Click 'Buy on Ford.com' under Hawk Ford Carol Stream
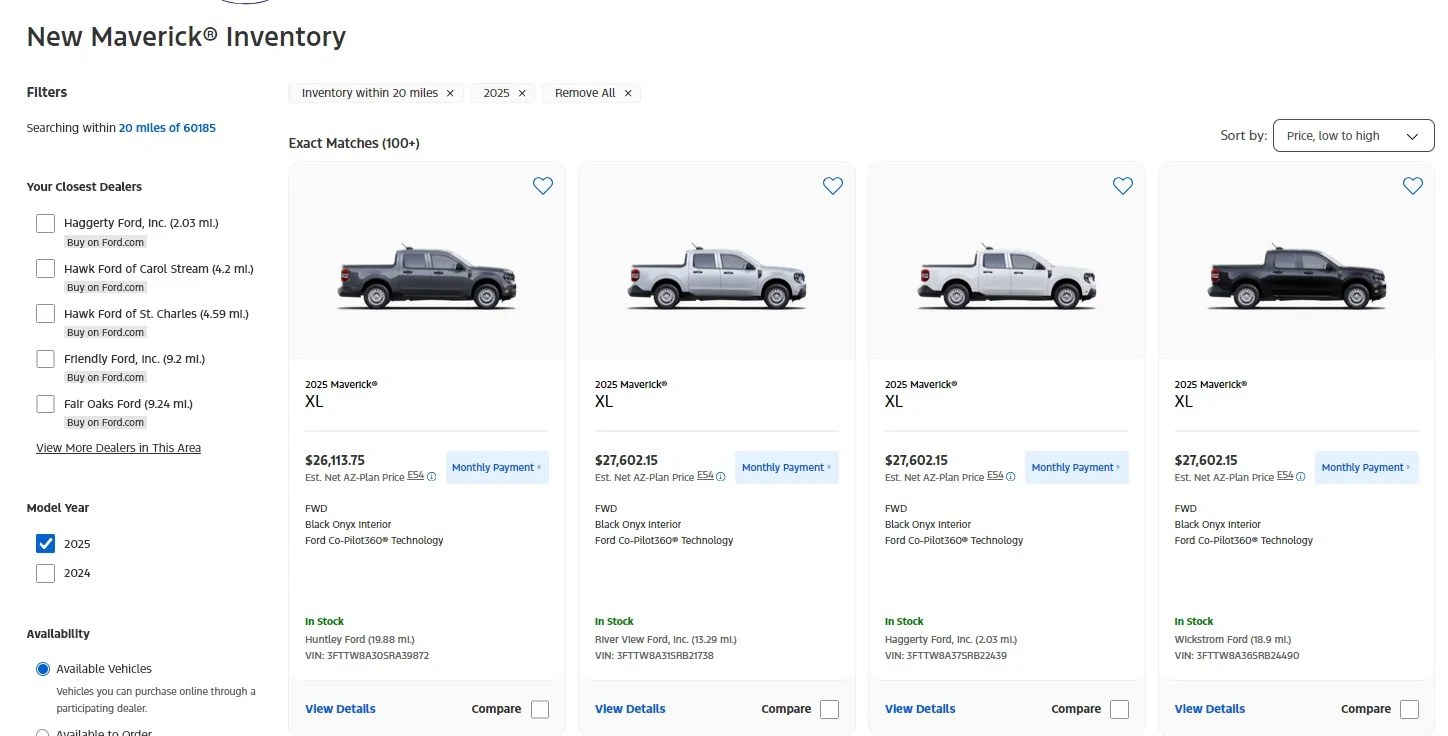 click(106, 287)
